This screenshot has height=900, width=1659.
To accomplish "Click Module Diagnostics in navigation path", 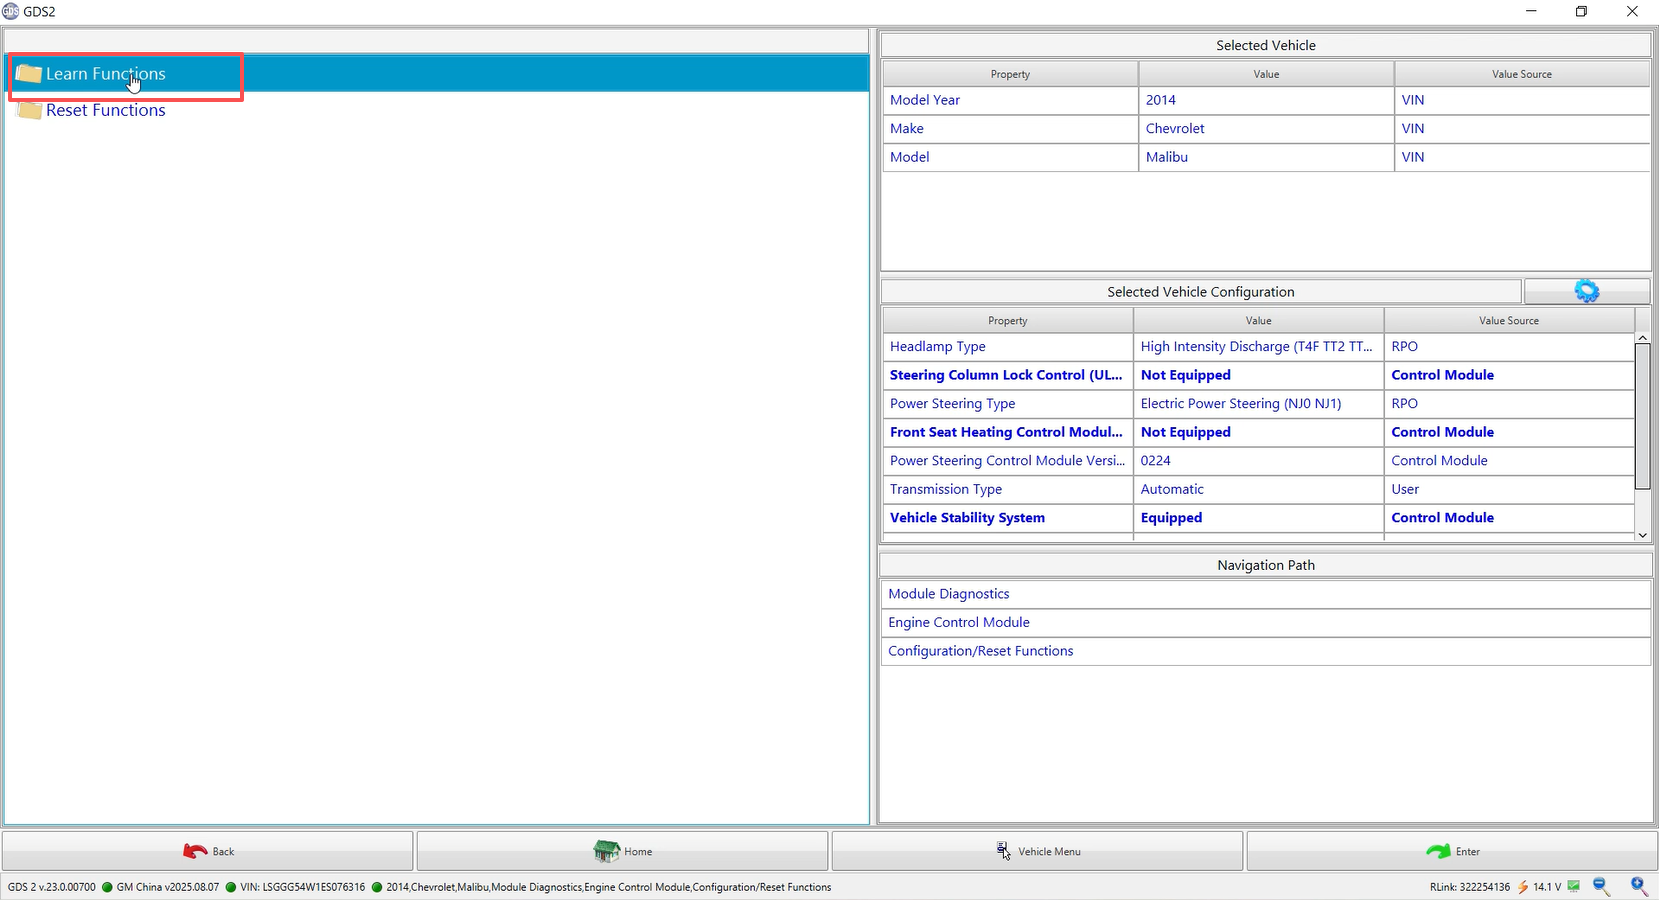I will coord(949,594).
